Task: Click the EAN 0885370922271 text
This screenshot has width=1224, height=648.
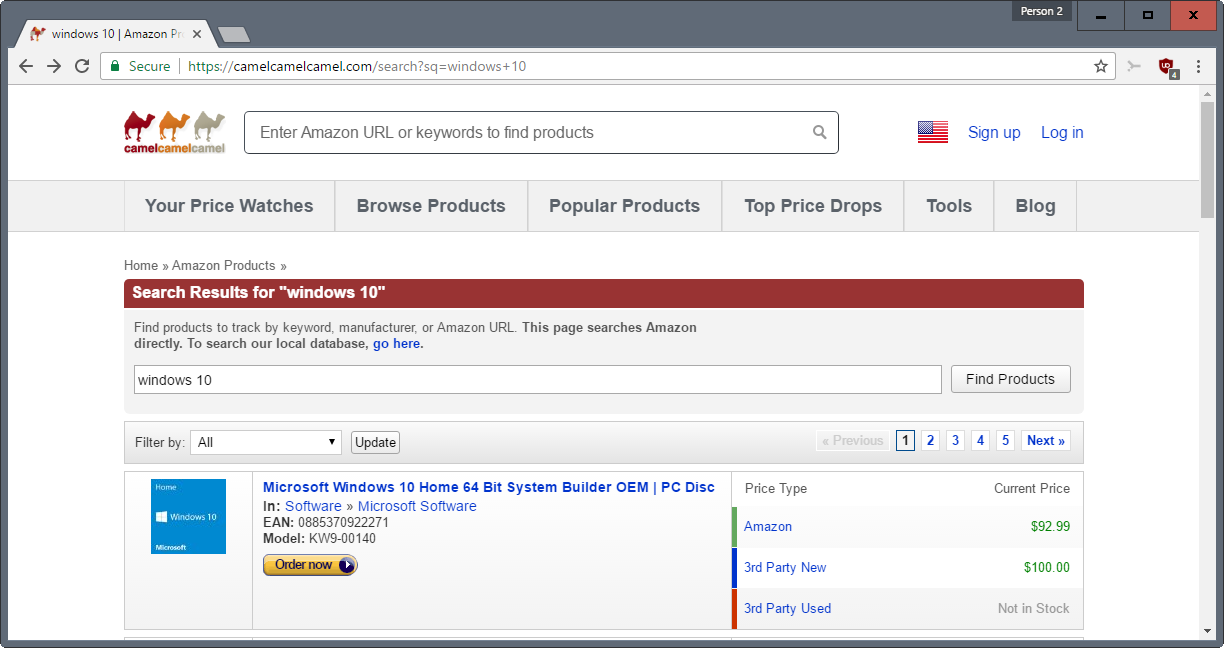Action: coord(326,522)
